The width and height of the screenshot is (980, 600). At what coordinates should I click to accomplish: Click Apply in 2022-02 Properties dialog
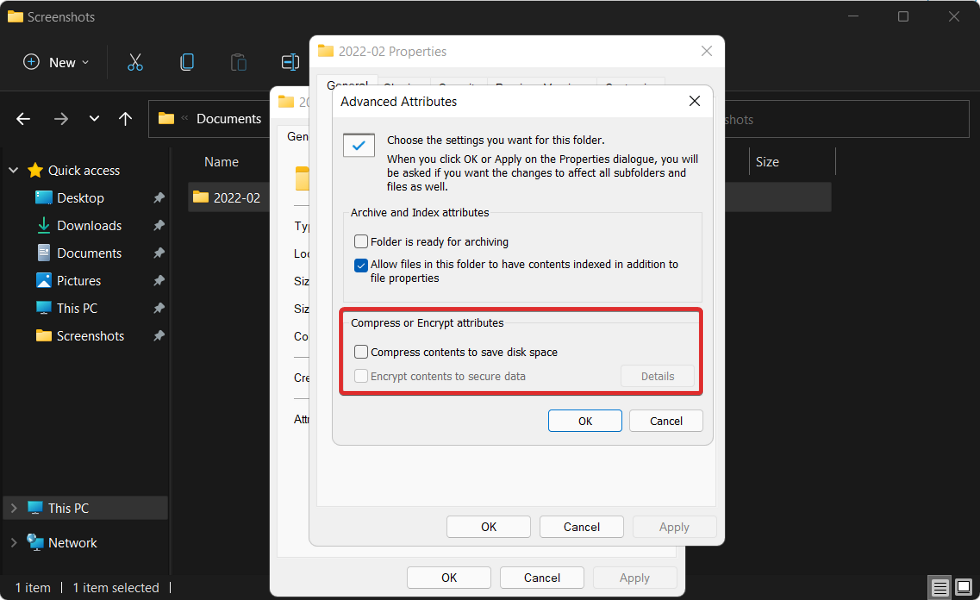point(674,527)
